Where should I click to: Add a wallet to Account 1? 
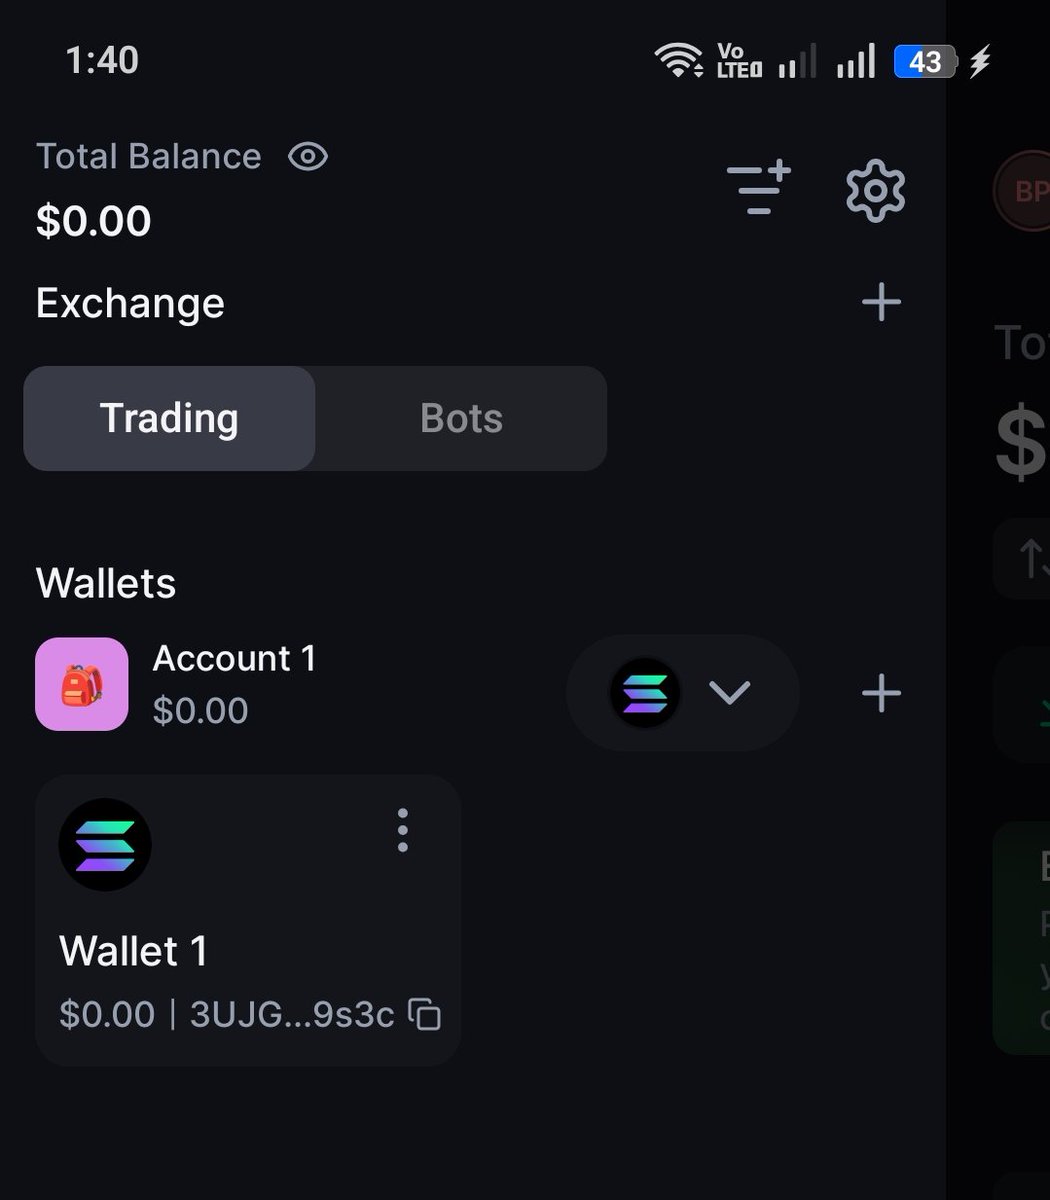point(881,693)
